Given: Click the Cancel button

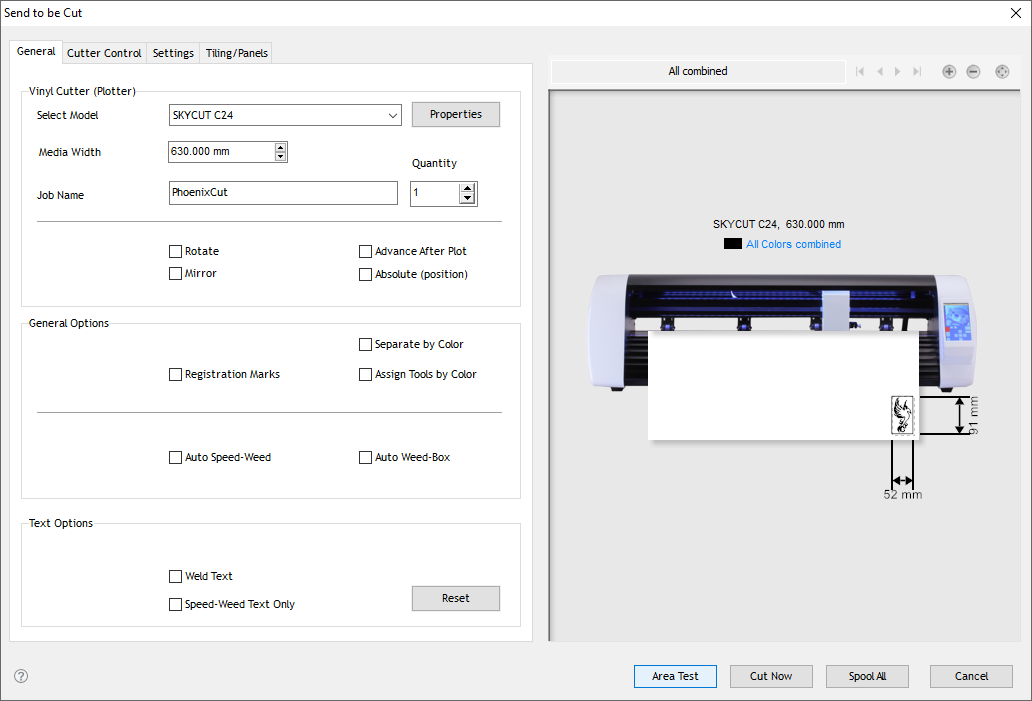Looking at the screenshot, I should click(971, 676).
